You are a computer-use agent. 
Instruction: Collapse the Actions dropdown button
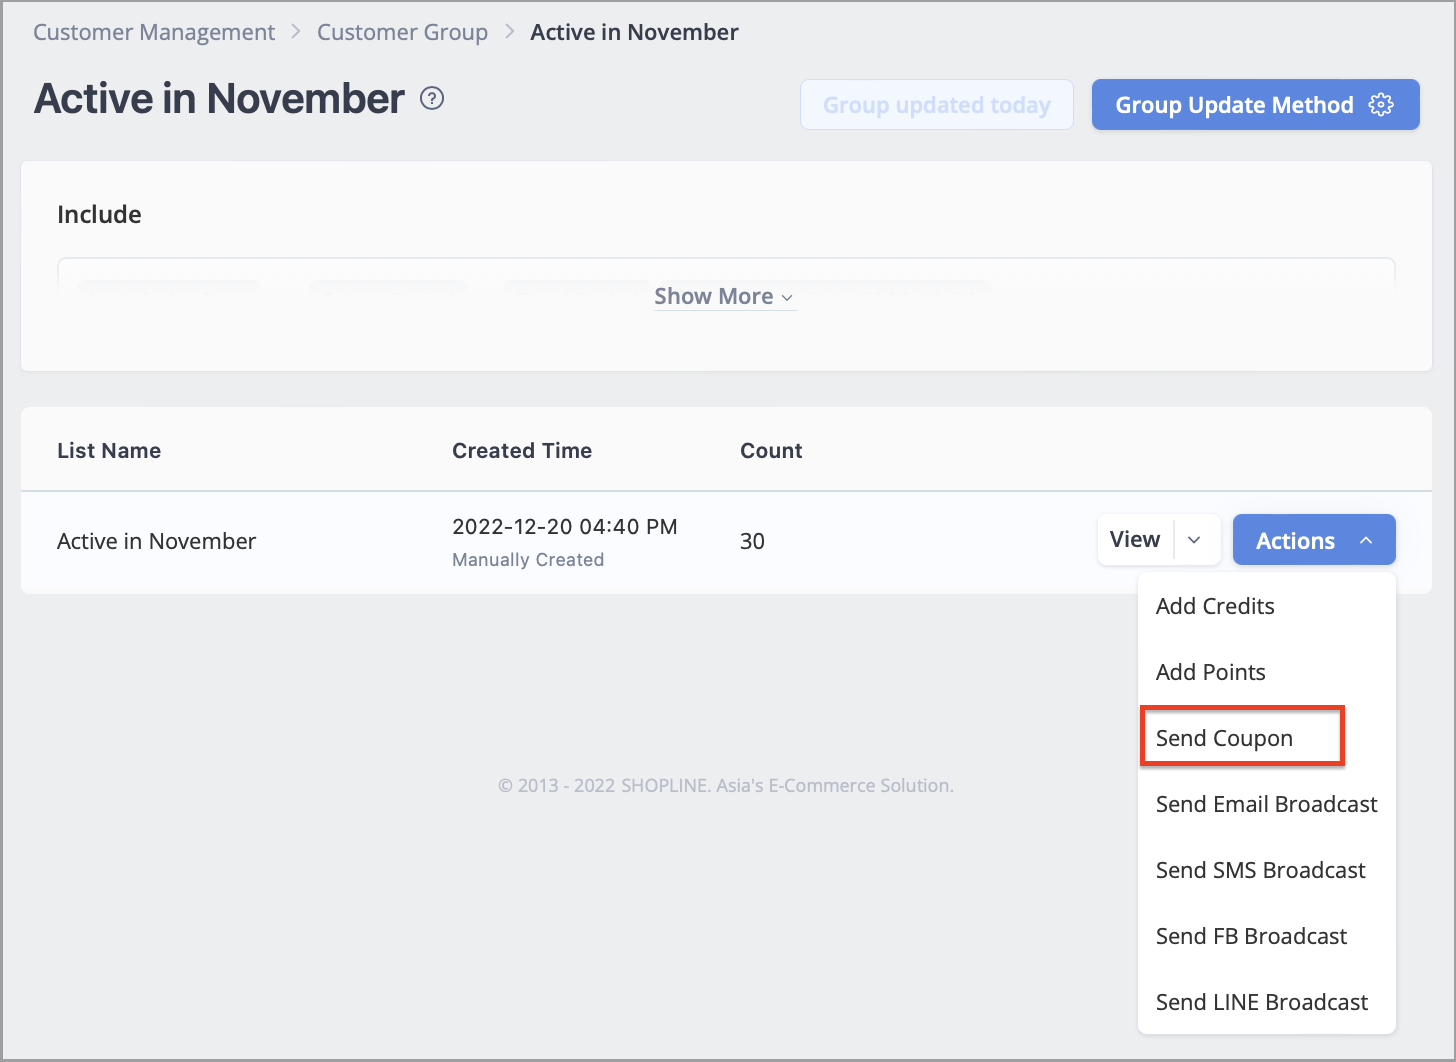tap(1314, 540)
